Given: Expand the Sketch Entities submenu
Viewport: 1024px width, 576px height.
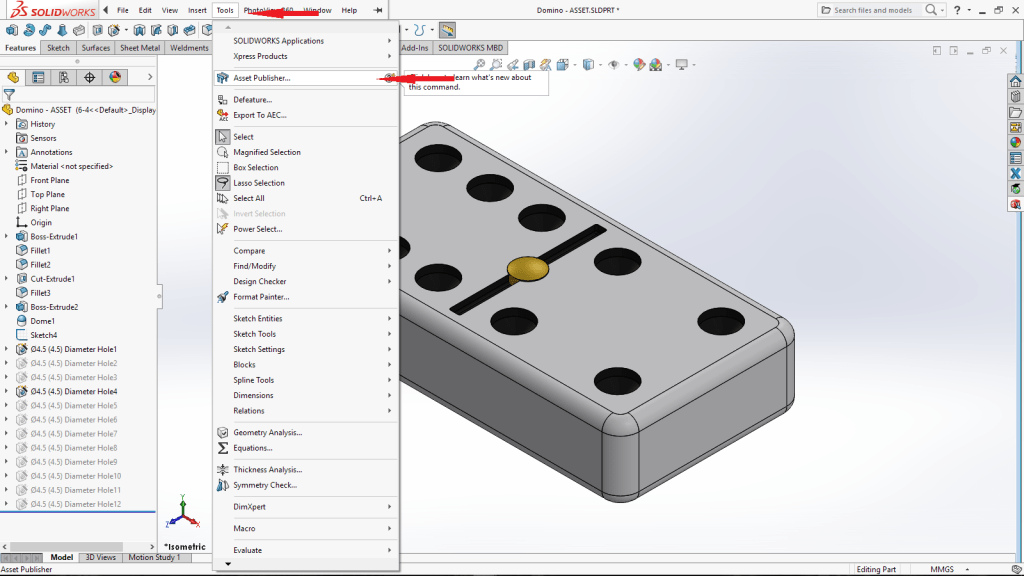Looking at the screenshot, I should pyautogui.click(x=258, y=319).
